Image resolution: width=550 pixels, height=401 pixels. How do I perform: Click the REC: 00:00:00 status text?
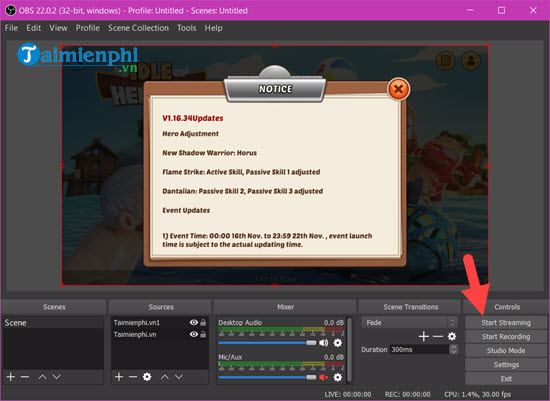(408, 394)
